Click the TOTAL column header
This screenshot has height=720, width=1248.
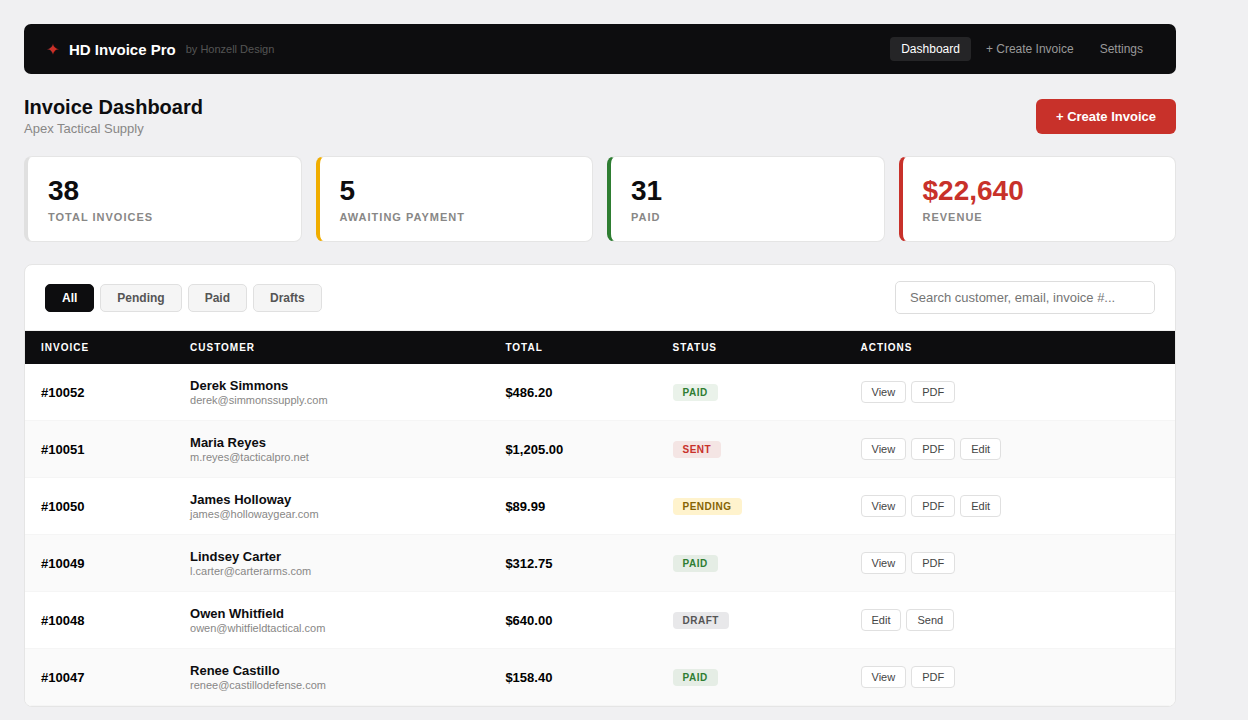click(x=524, y=347)
